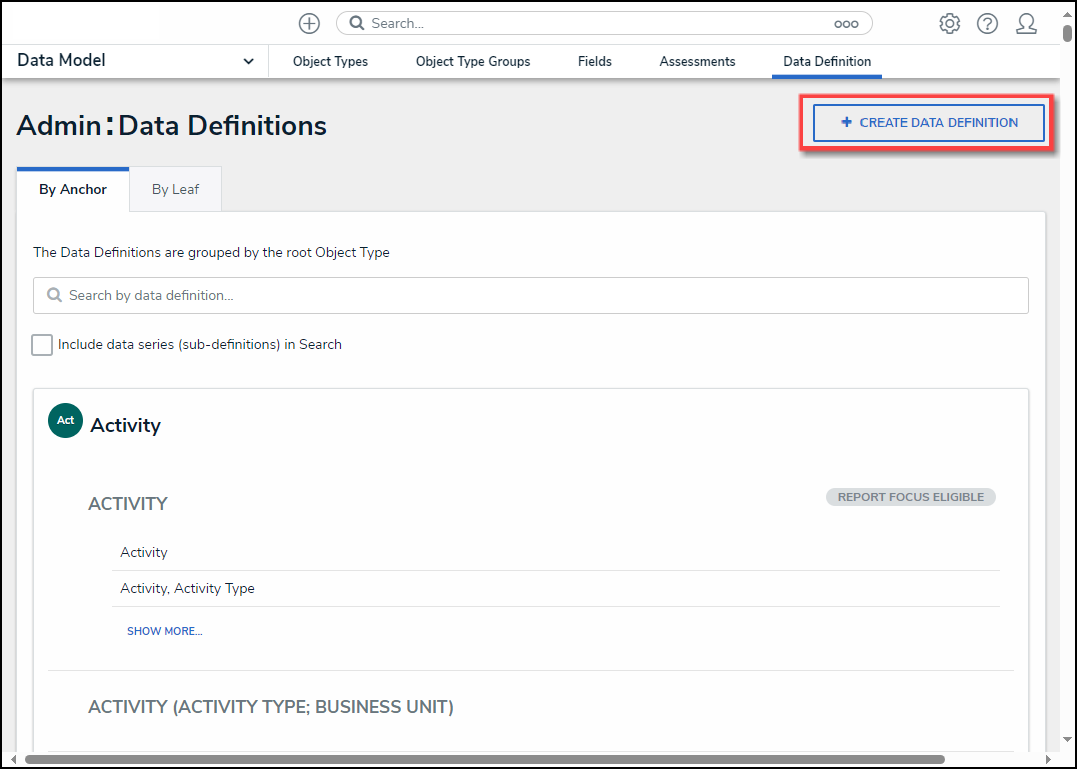Open the help question mark icon
This screenshot has height=769, width=1077.
[x=987, y=24]
